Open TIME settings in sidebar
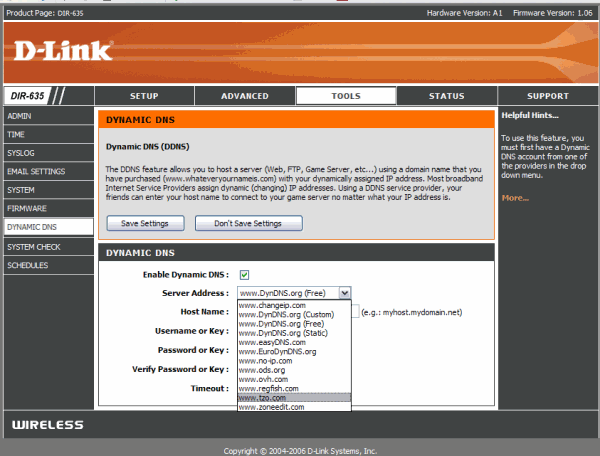This screenshot has height=456, width=600. coord(49,134)
